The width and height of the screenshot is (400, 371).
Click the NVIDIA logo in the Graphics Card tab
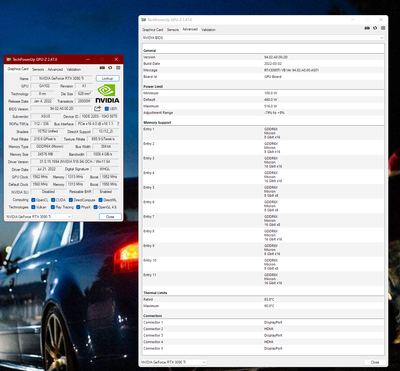pos(107,93)
